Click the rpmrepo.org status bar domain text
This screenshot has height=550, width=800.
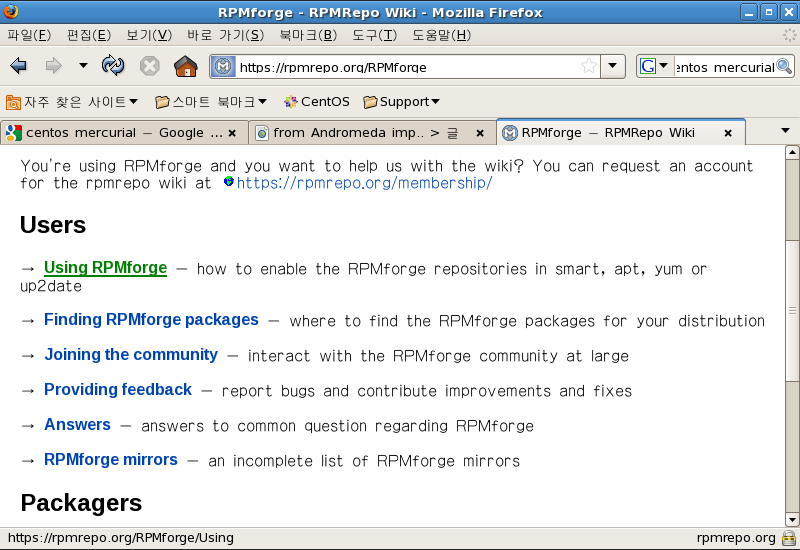[x=736, y=538]
